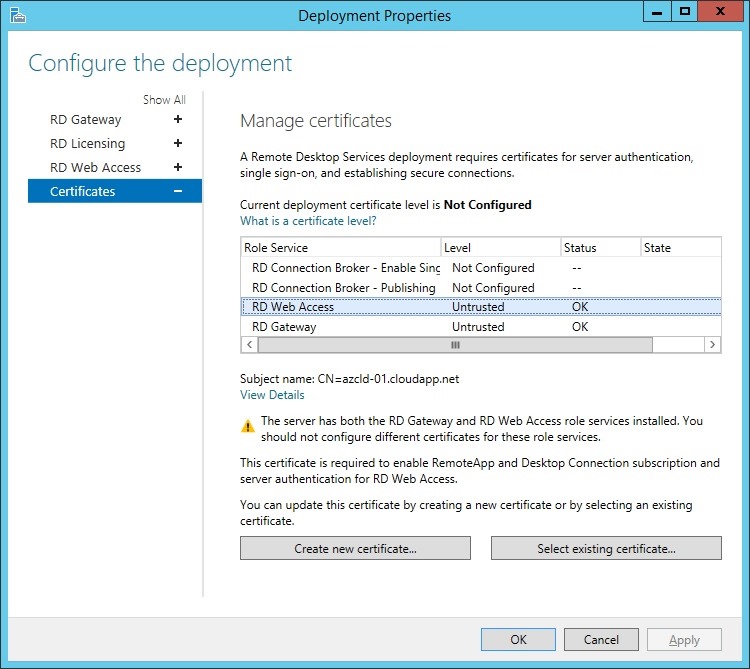Click the Apply button

pos(684,639)
